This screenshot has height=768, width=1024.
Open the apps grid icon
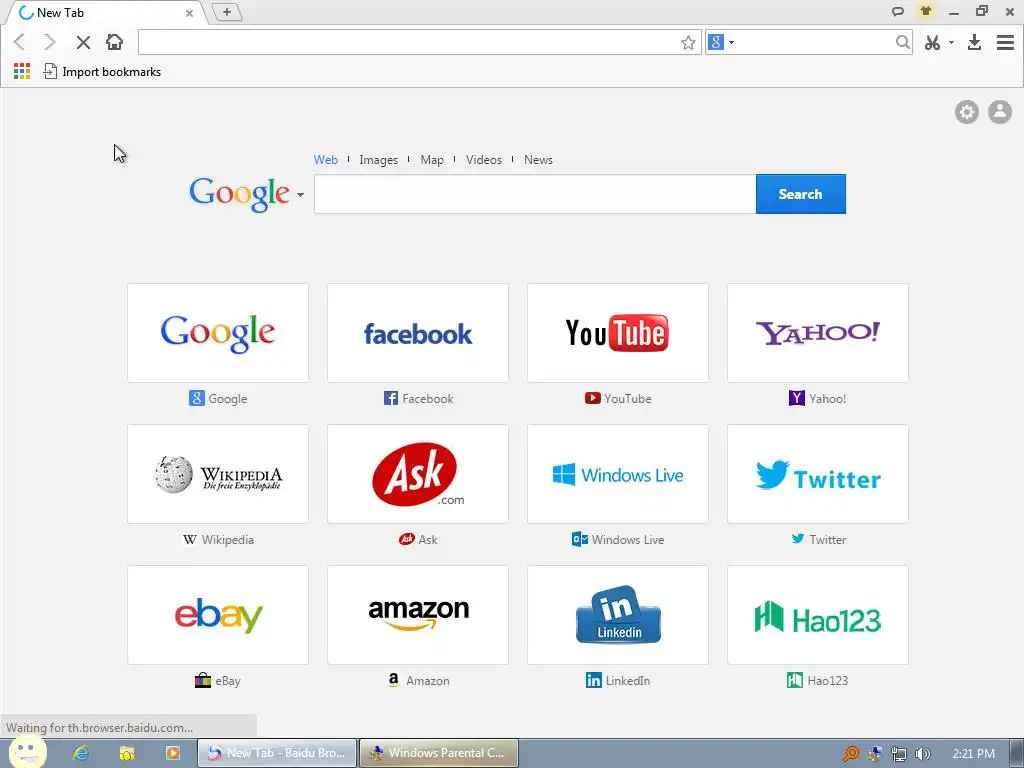(22, 71)
